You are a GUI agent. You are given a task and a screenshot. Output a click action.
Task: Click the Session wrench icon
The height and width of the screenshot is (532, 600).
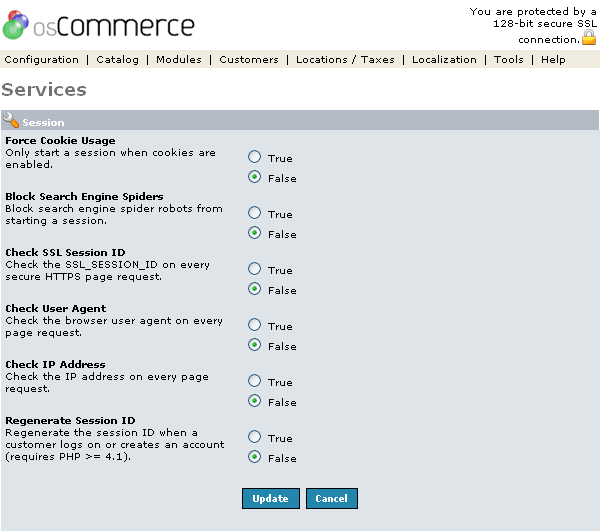tap(11, 120)
